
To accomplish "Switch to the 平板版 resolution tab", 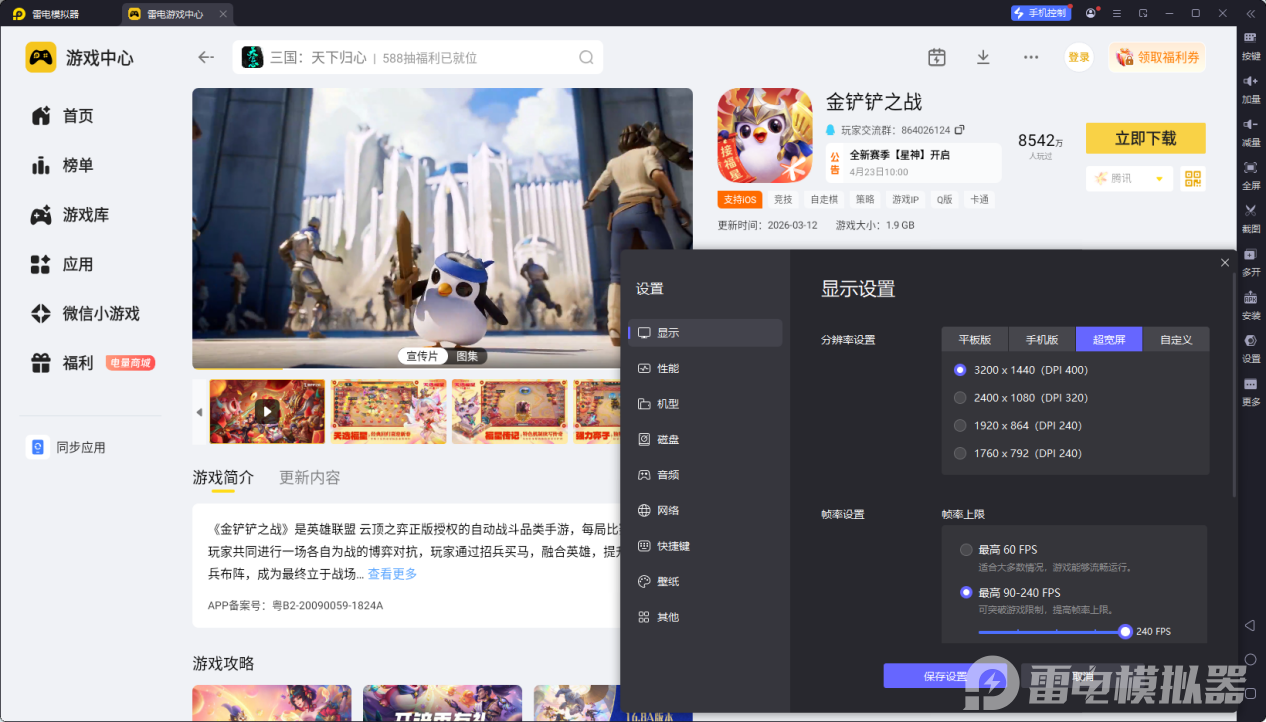I will [x=974, y=340].
